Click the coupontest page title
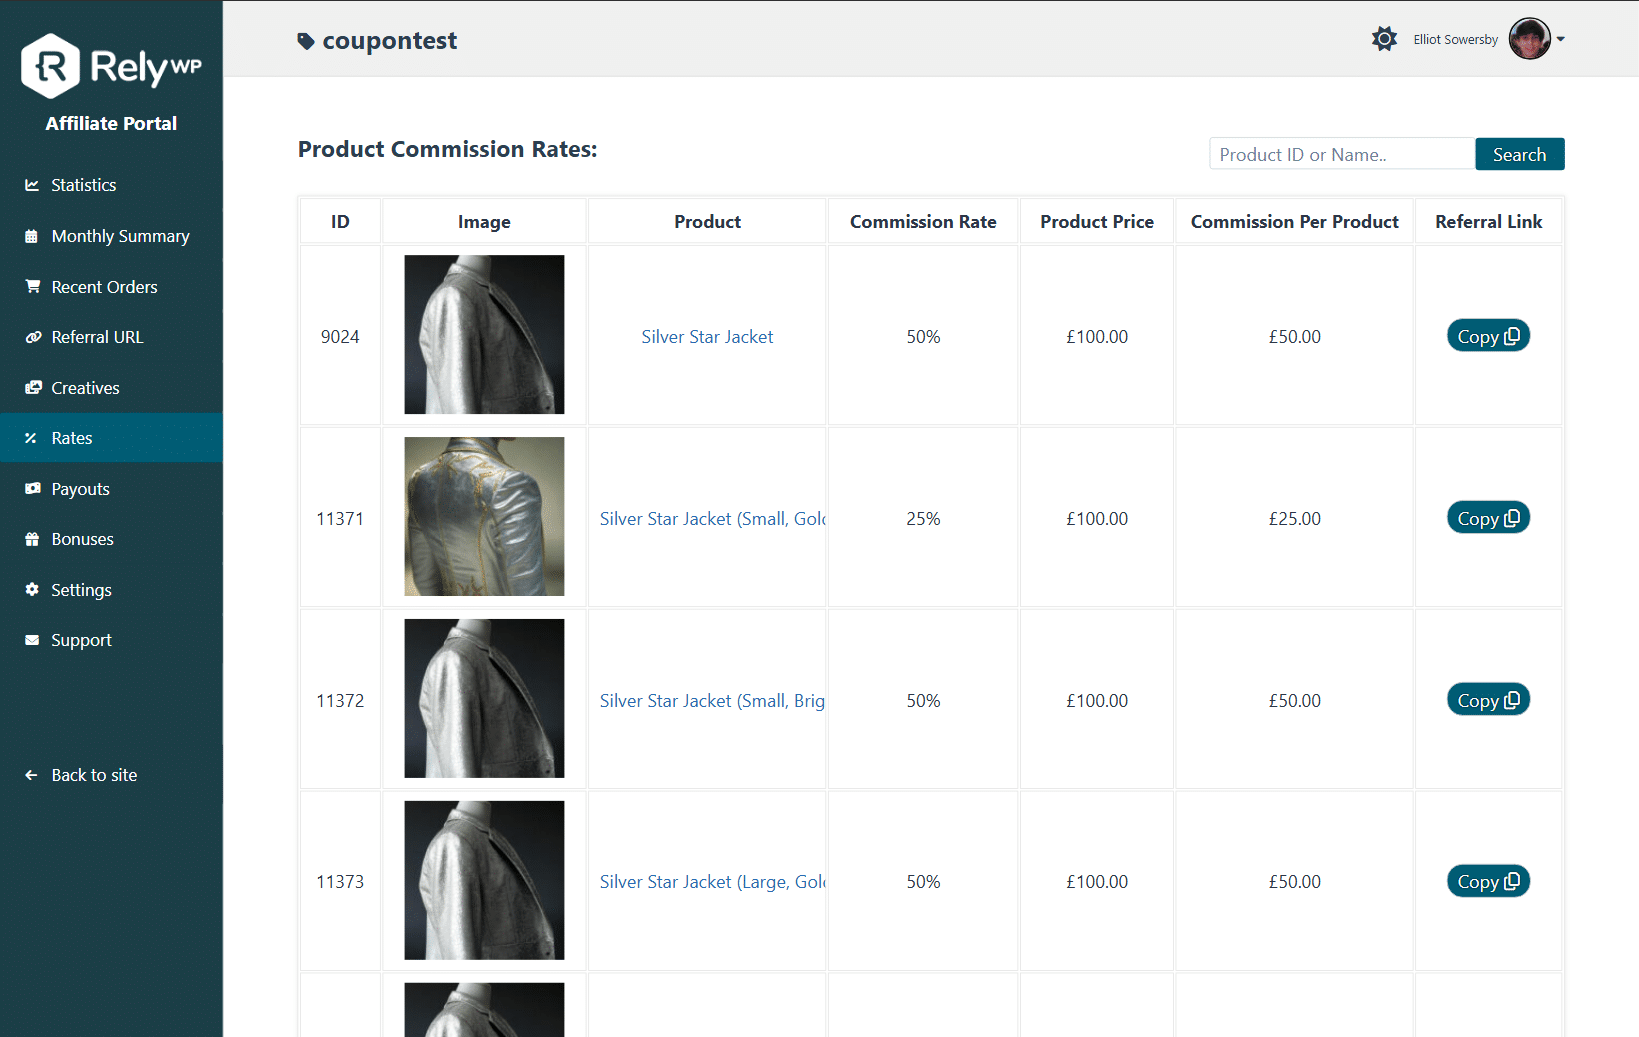This screenshot has height=1037, width=1639. [389, 41]
